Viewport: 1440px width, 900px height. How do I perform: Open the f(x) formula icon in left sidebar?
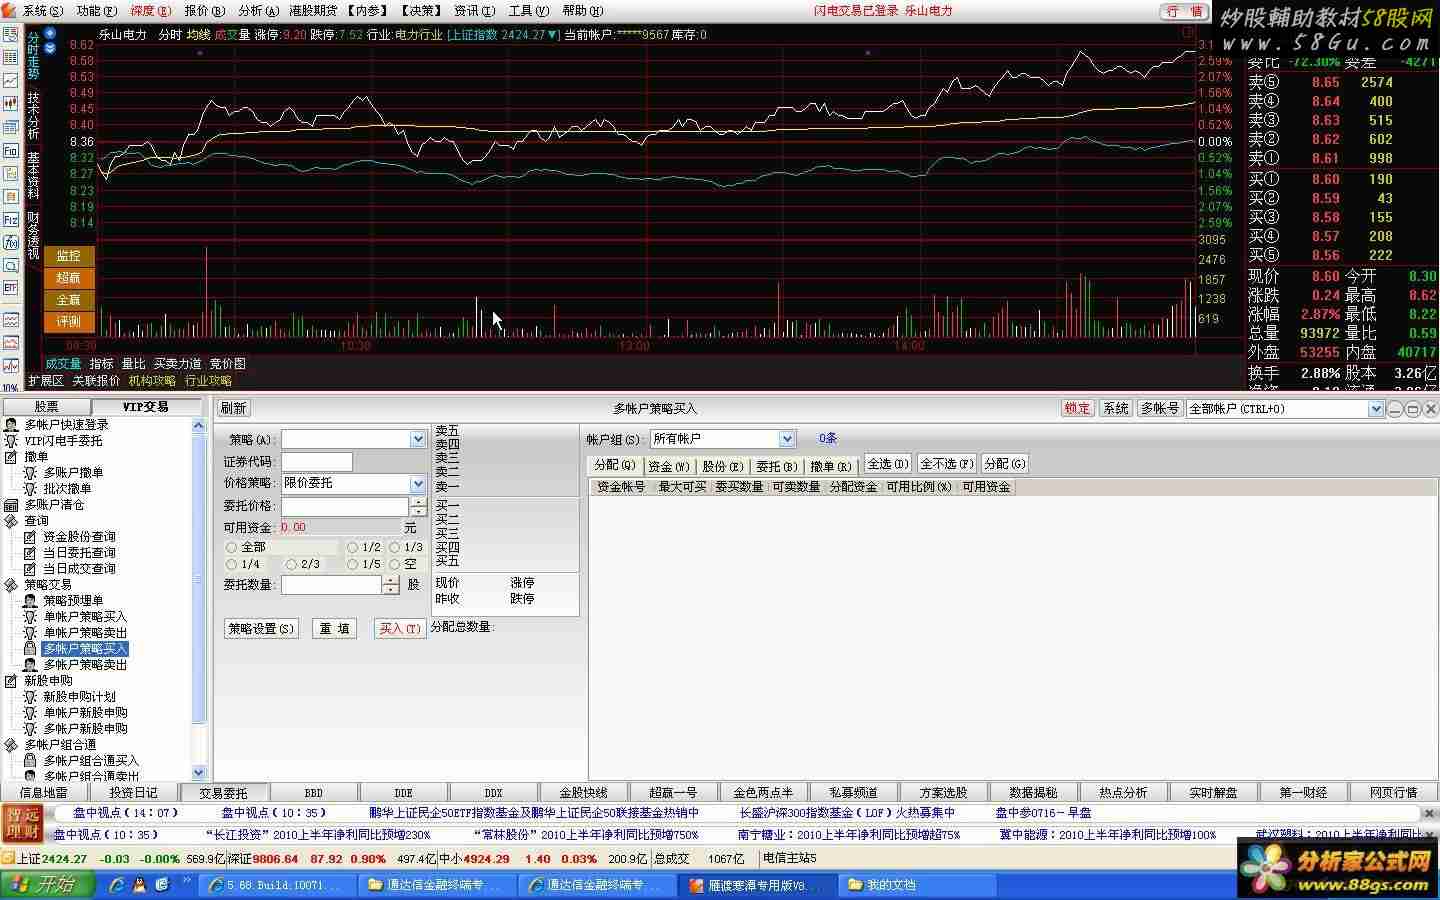[x=10, y=242]
